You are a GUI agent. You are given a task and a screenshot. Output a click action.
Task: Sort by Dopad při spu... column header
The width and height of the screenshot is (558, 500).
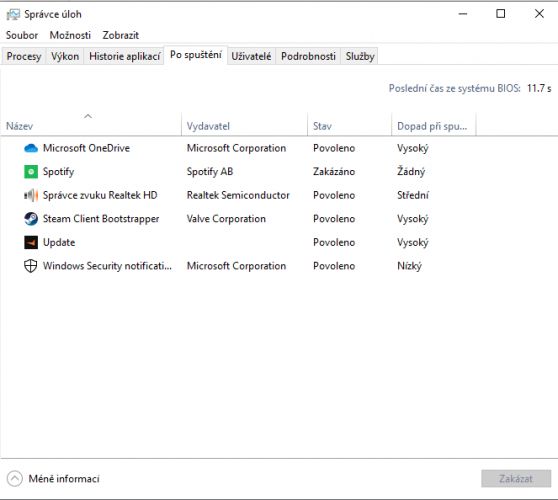[433, 124]
